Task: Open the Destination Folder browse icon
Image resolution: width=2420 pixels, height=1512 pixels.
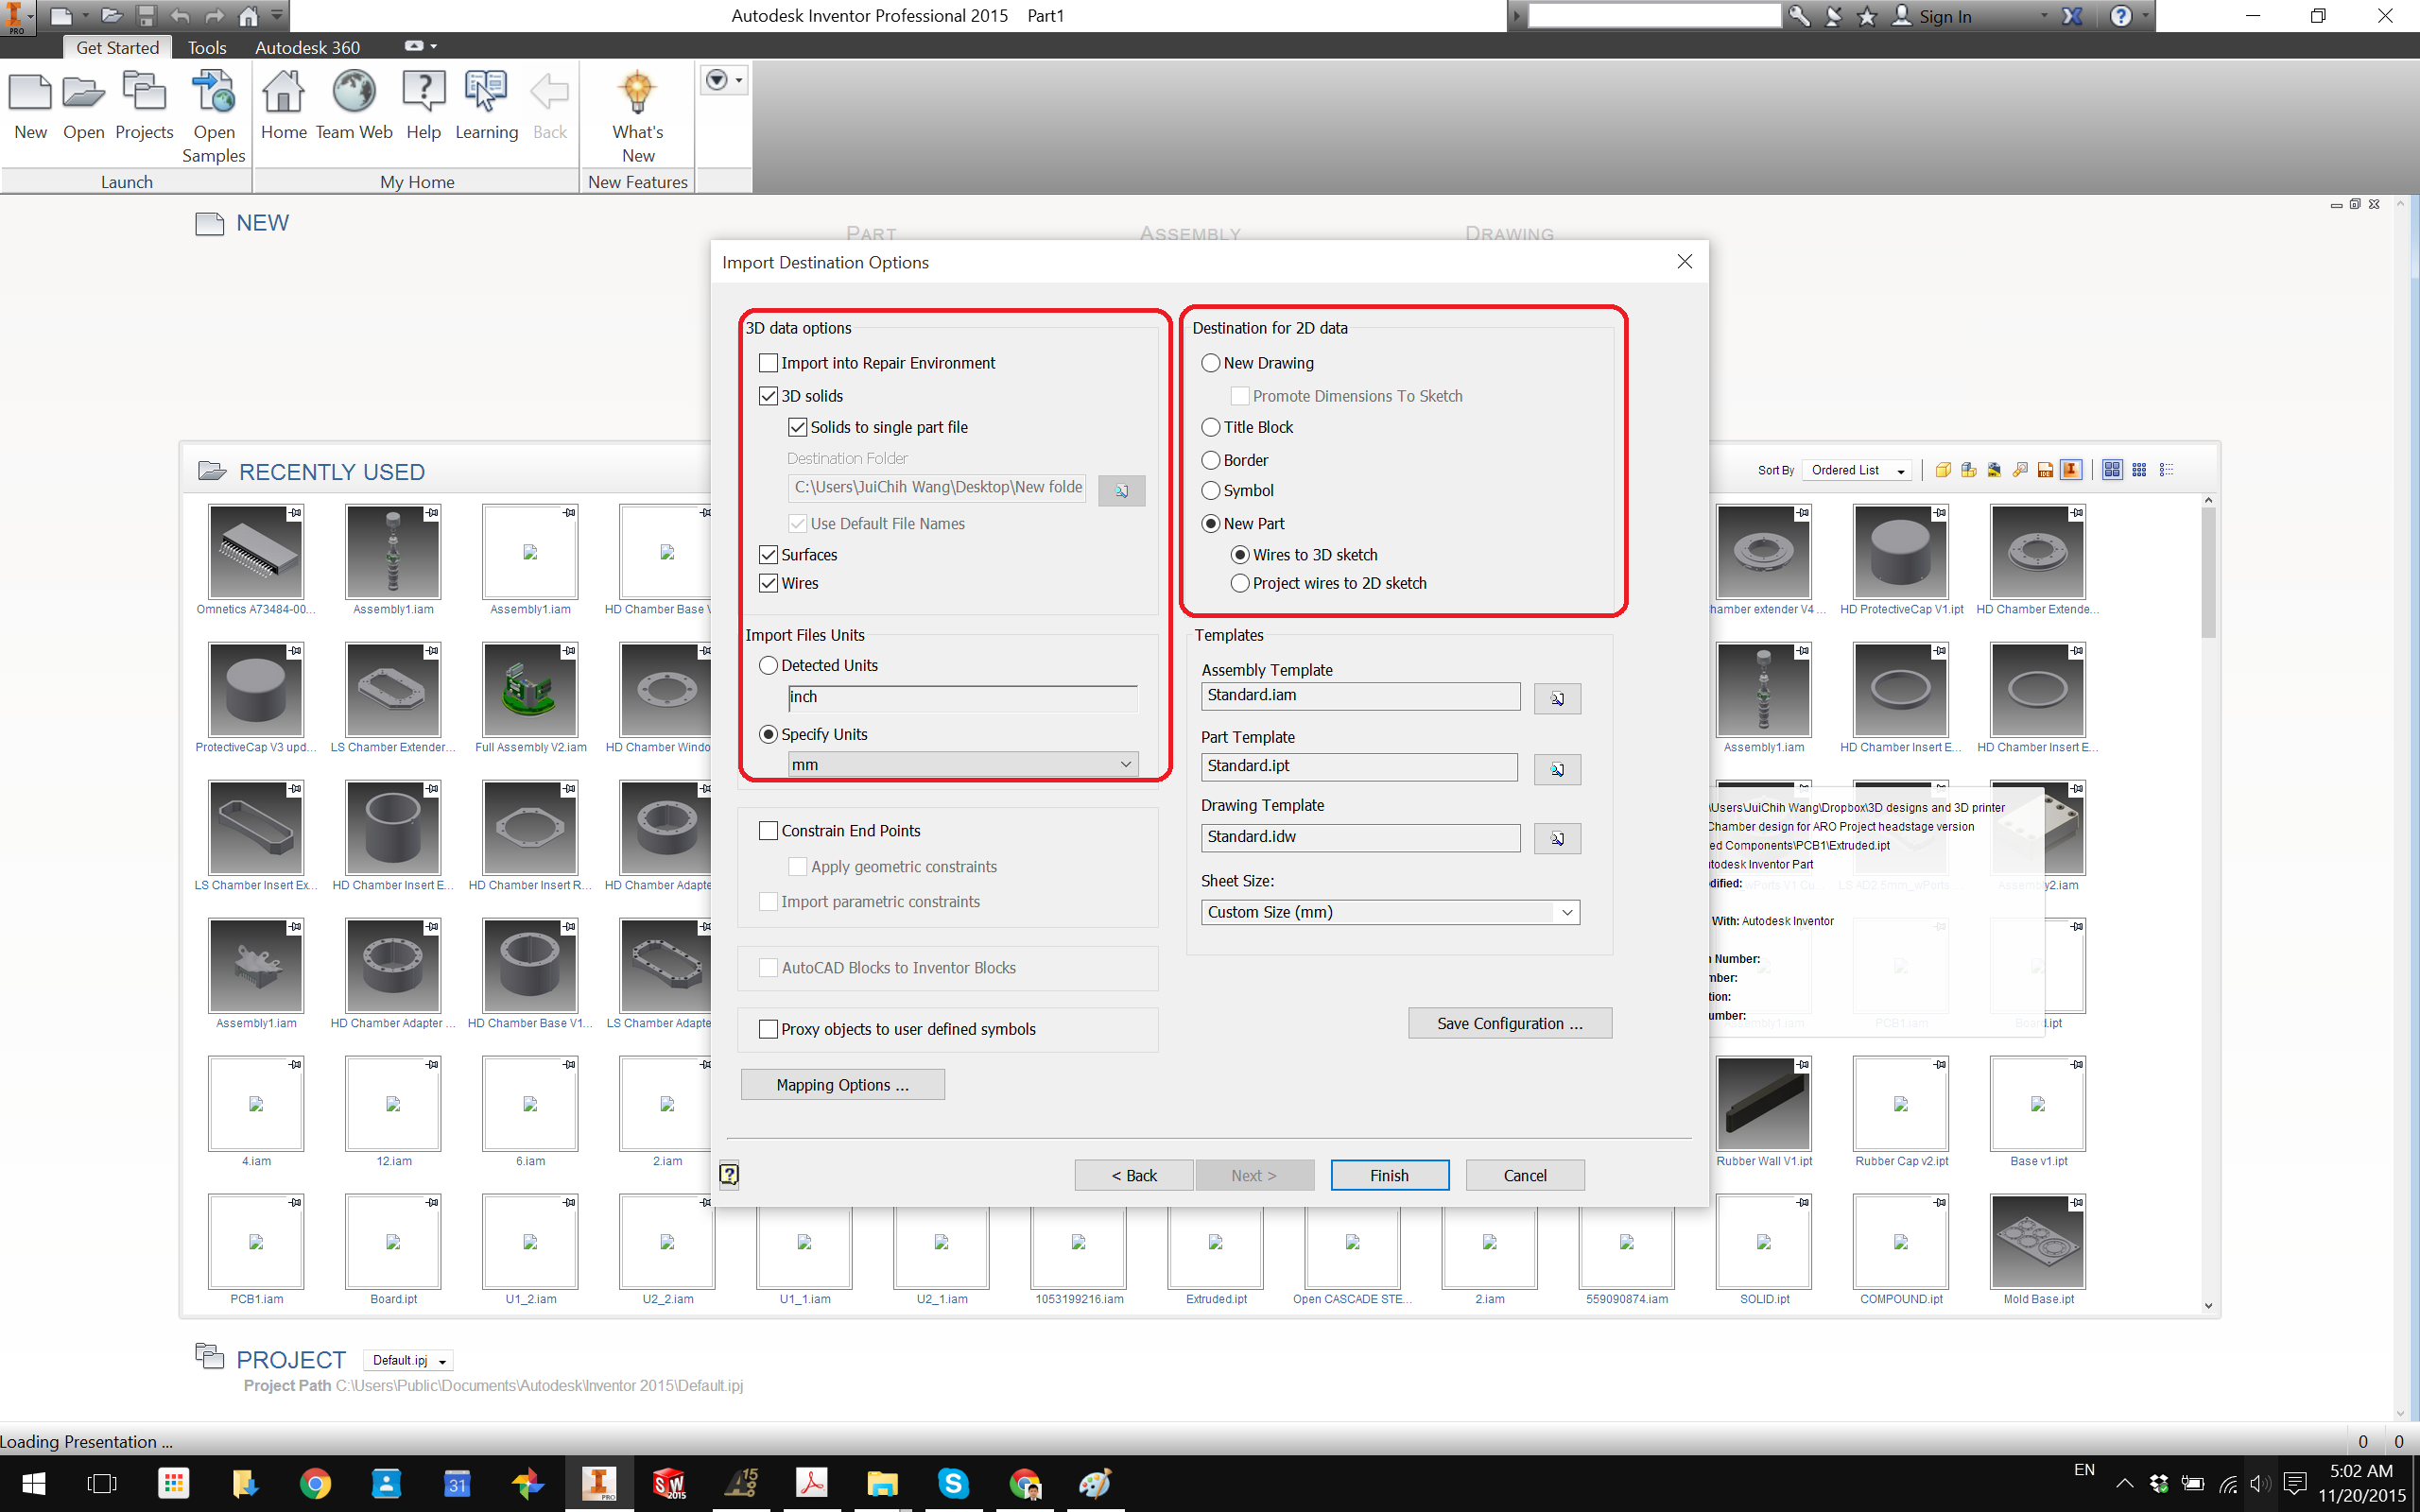Action: tap(1120, 490)
